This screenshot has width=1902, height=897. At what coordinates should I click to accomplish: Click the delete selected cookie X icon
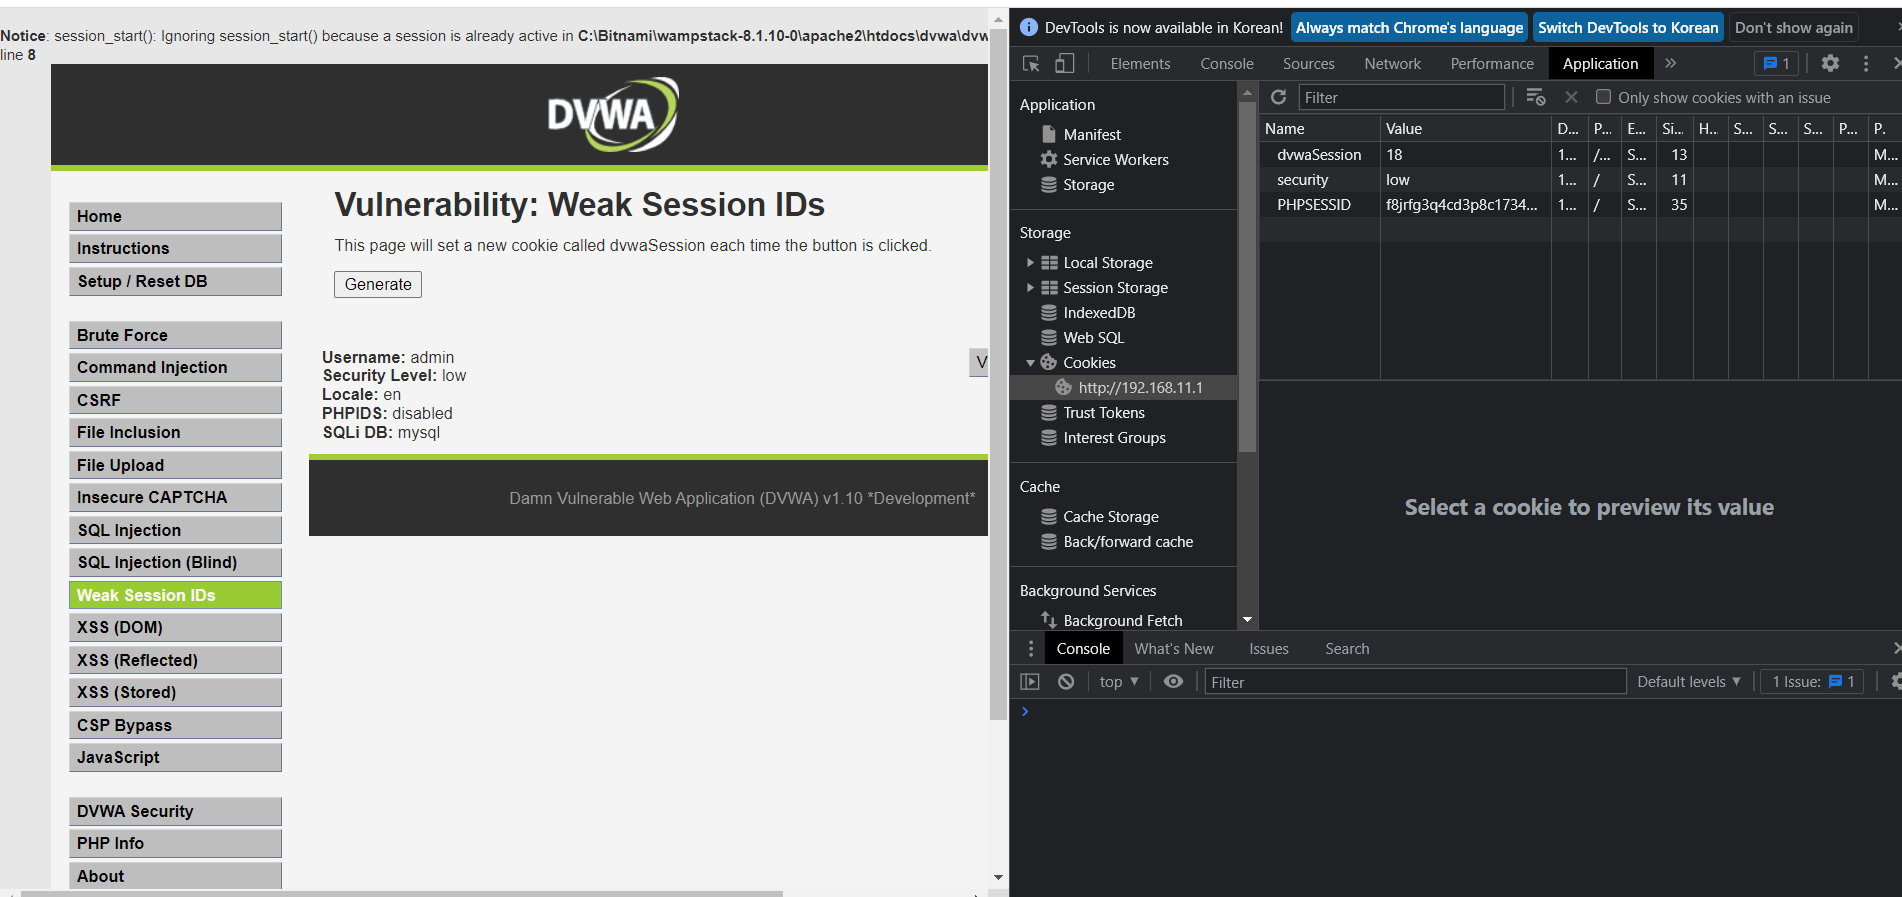1571,97
